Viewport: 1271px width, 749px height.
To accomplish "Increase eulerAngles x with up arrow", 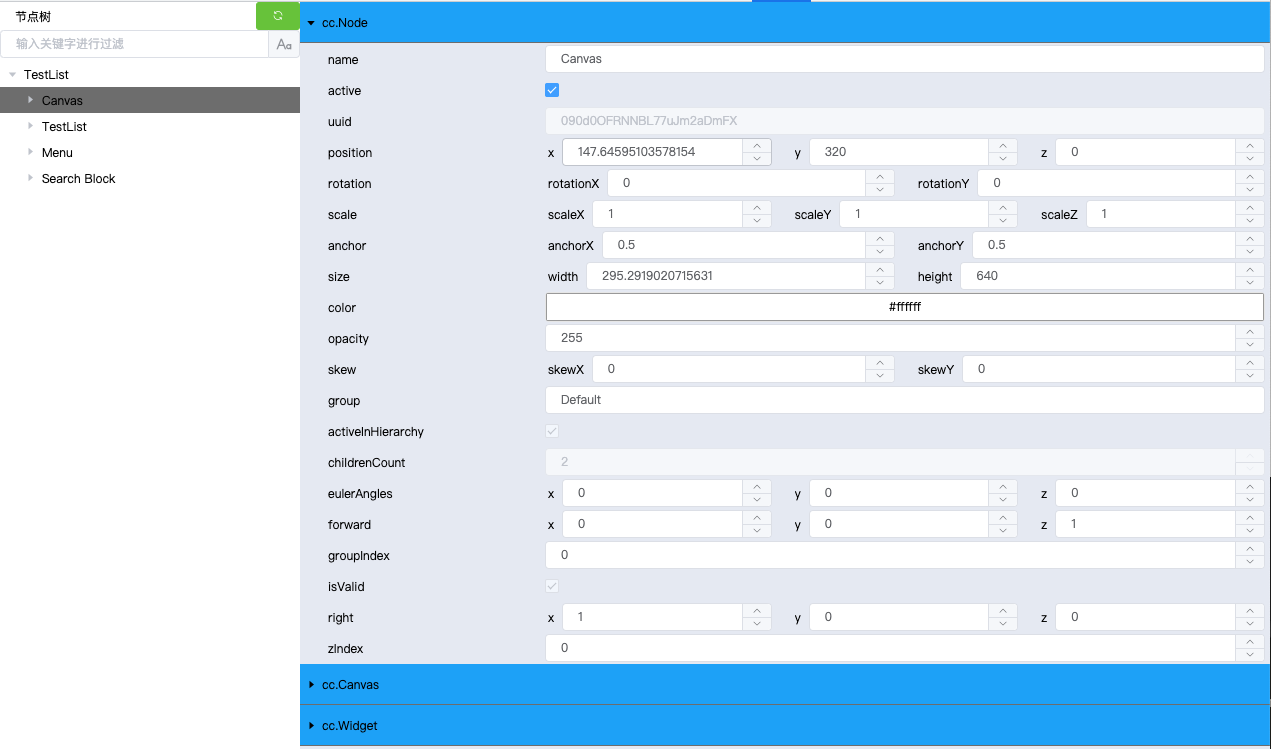I will click(757, 487).
